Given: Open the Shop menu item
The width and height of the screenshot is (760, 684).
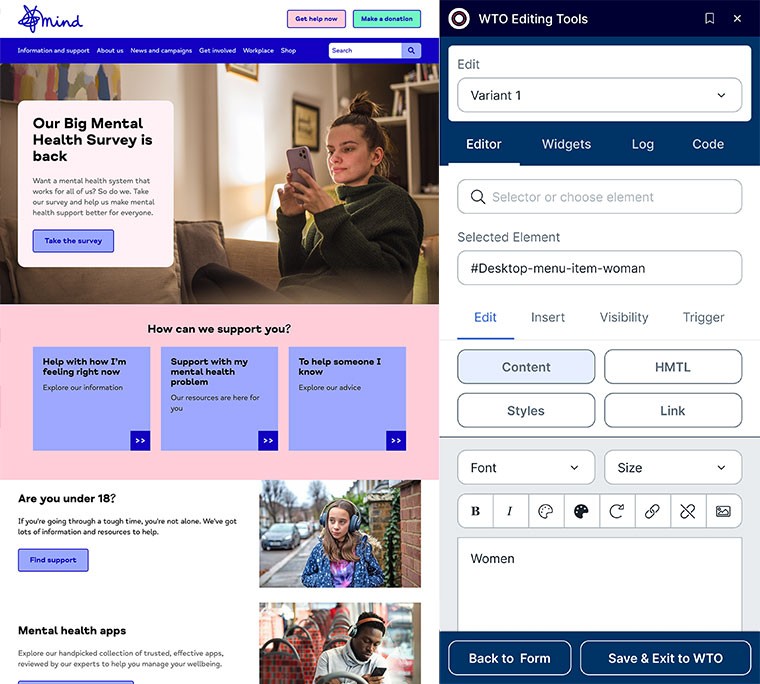Looking at the screenshot, I should click(288, 50).
